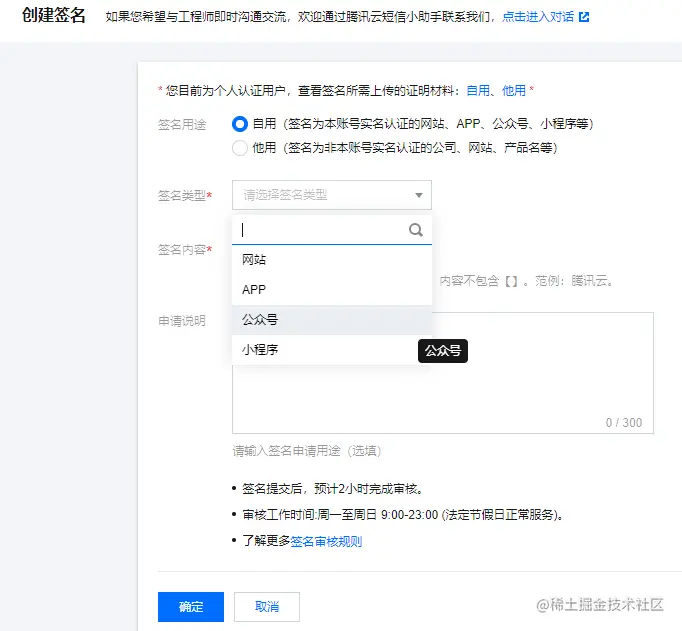Screen dimensions: 682x631
Task: Open the 签名审核规则 link
Action: click(326, 542)
